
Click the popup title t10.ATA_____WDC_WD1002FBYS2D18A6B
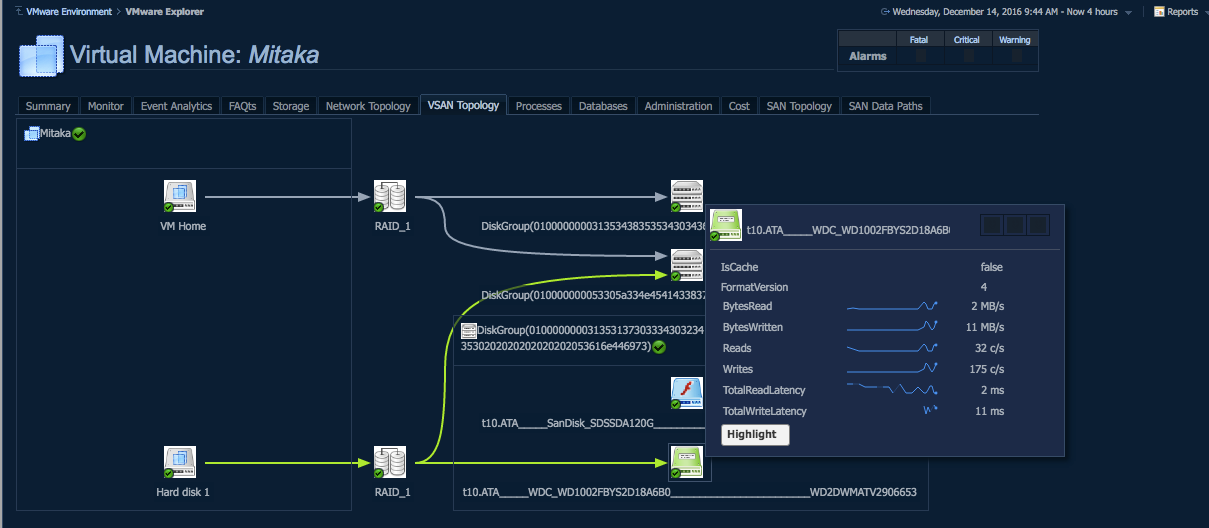click(x=848, y=230)
